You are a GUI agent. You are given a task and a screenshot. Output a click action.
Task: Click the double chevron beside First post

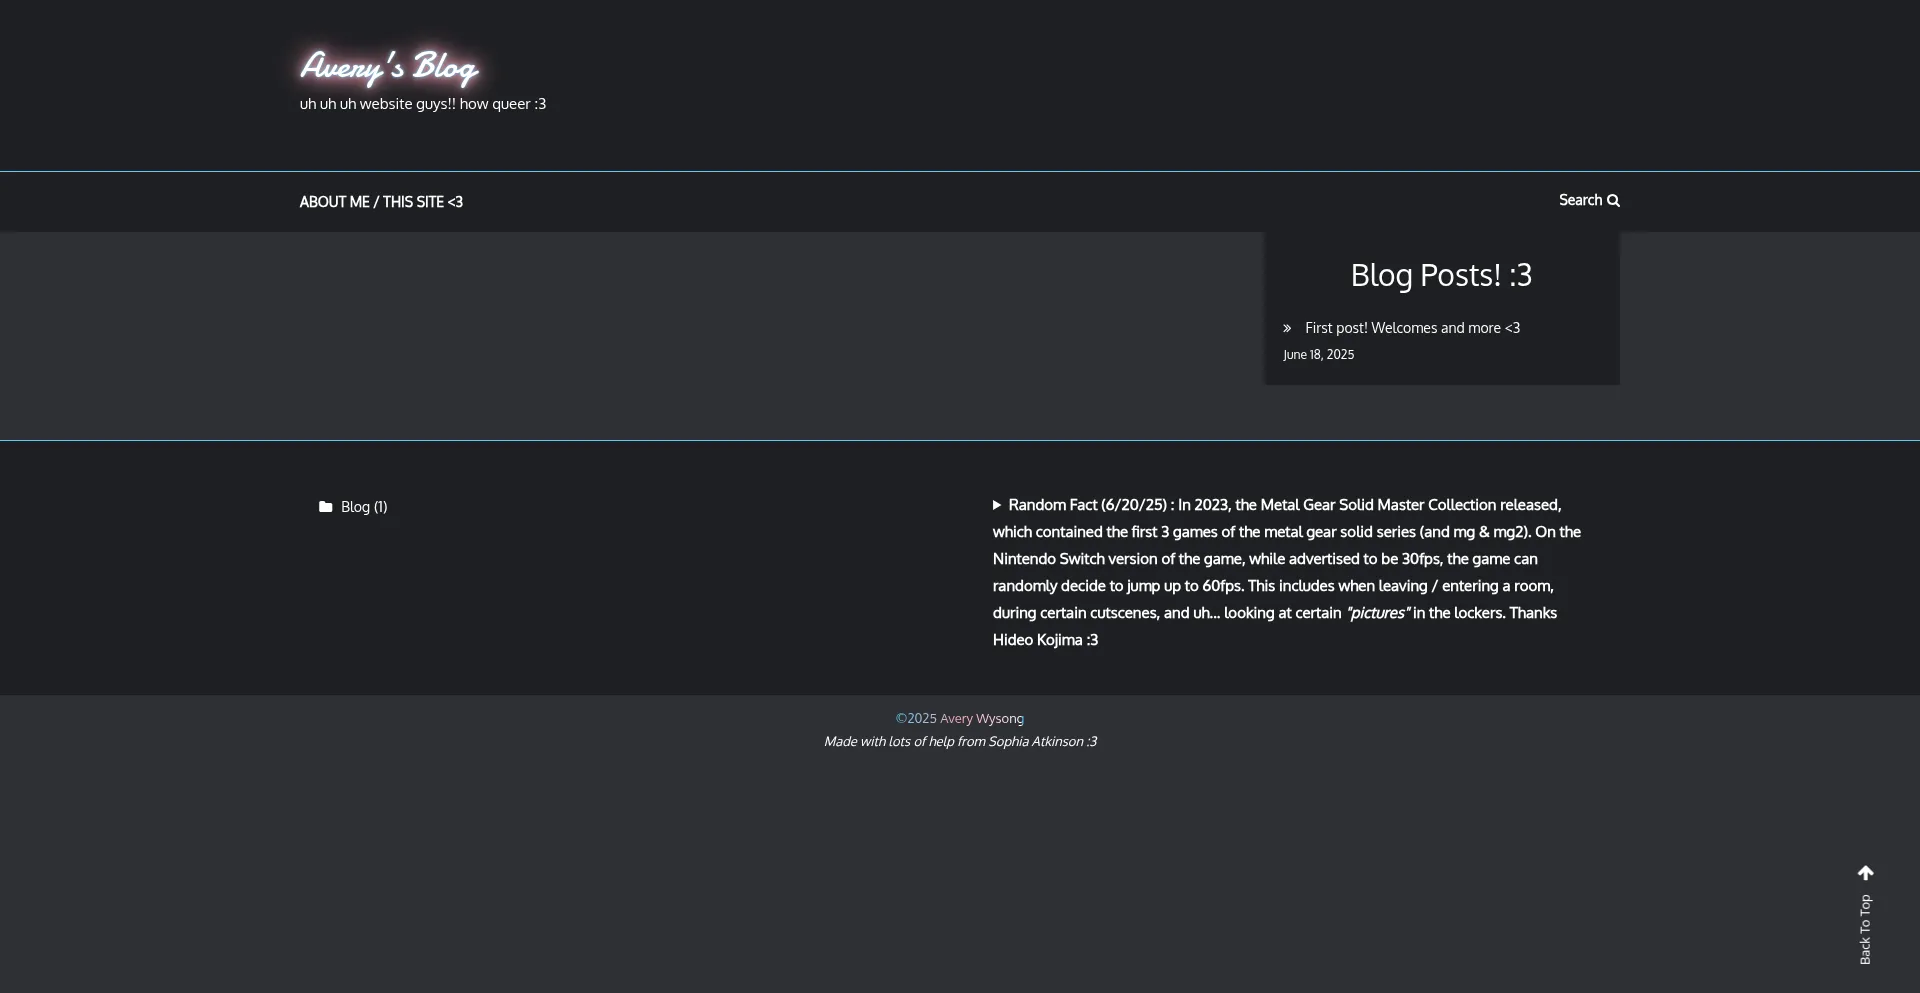click(1287, 328)
